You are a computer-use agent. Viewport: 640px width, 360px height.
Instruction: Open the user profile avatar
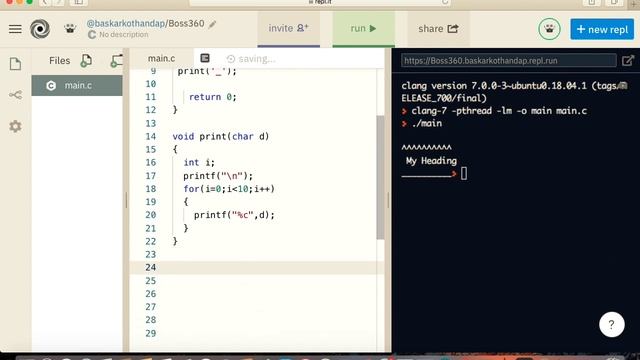[549, 29]
